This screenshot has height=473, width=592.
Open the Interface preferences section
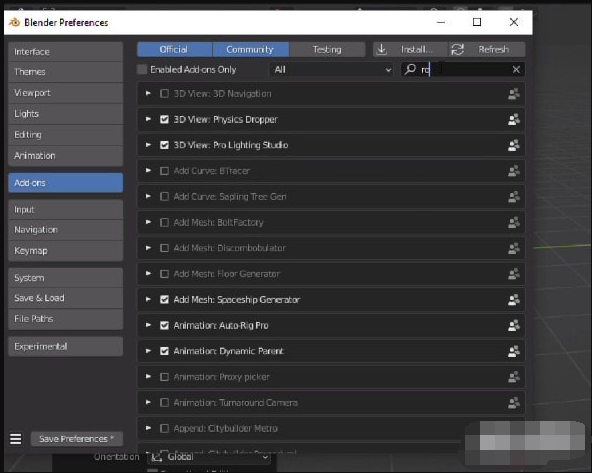coord(66,52)
